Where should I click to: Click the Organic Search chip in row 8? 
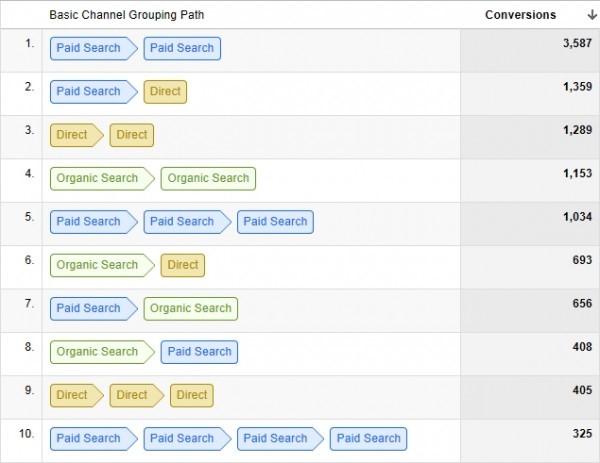[x=102, y=352]
